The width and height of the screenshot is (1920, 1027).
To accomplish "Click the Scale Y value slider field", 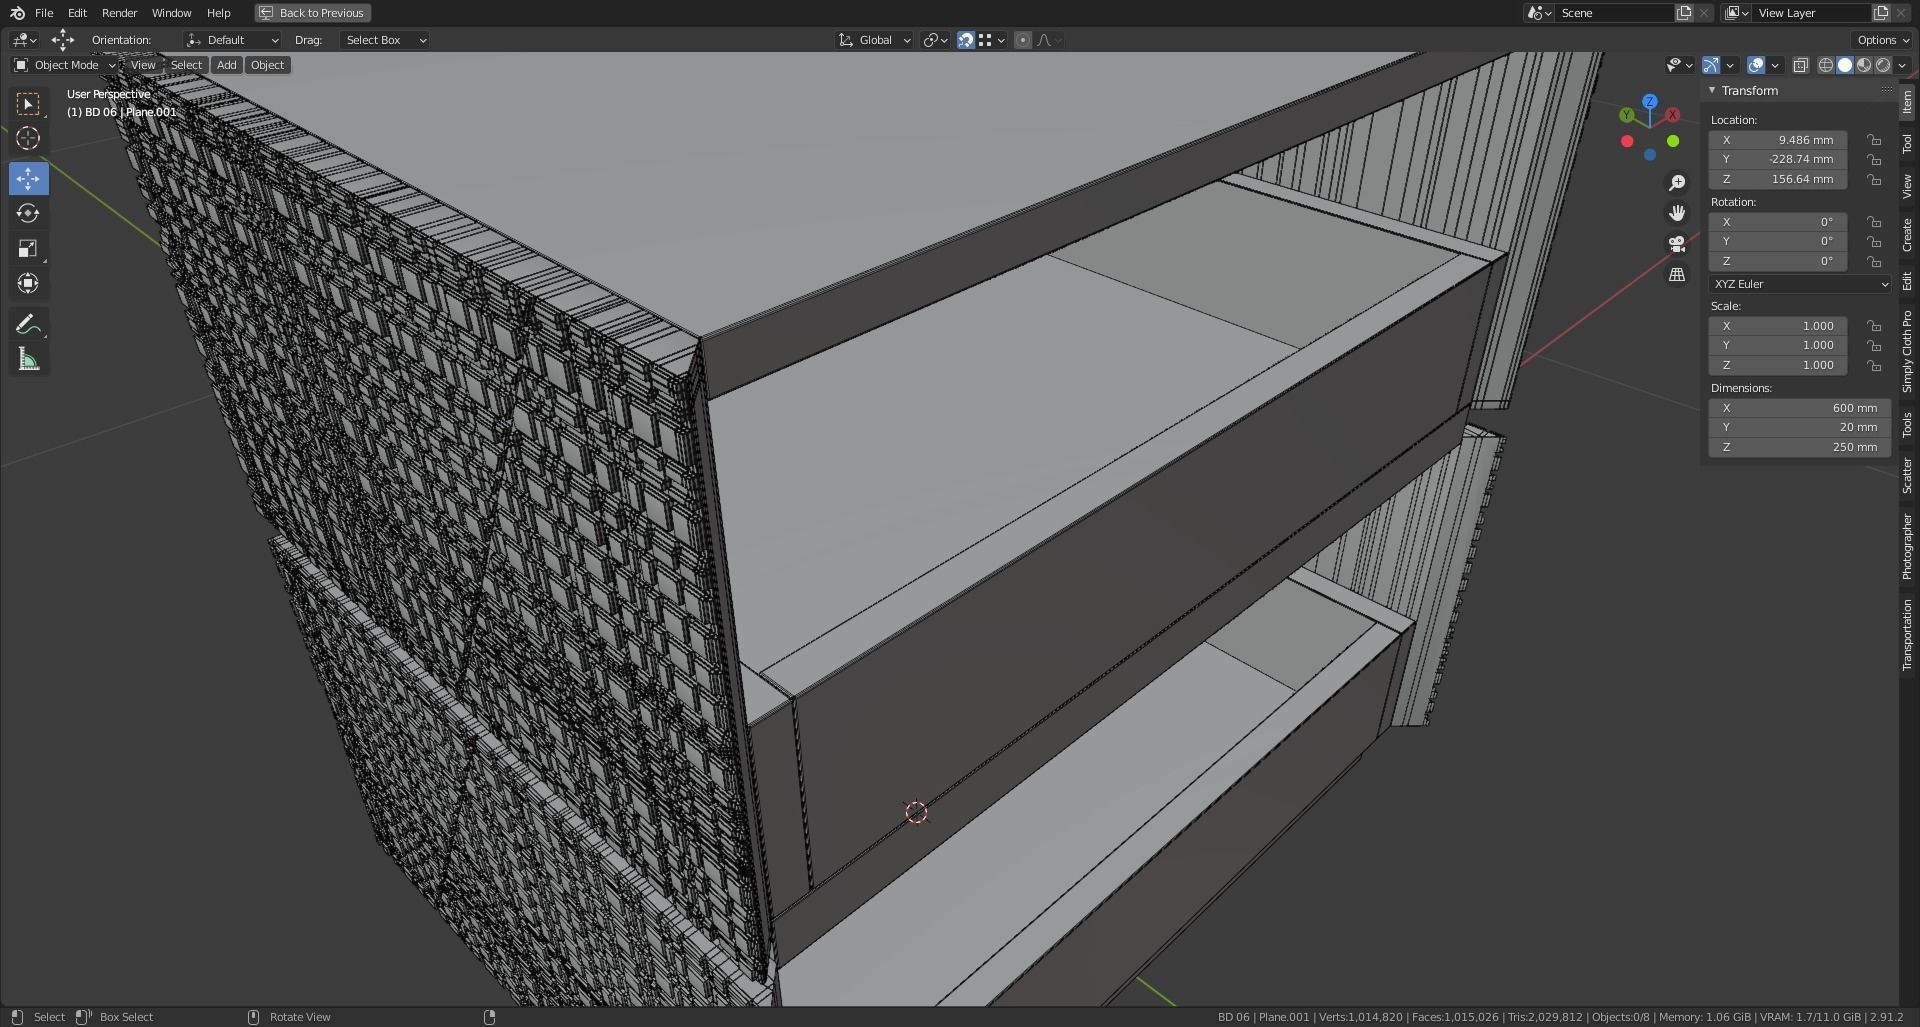I will 1777,346.
